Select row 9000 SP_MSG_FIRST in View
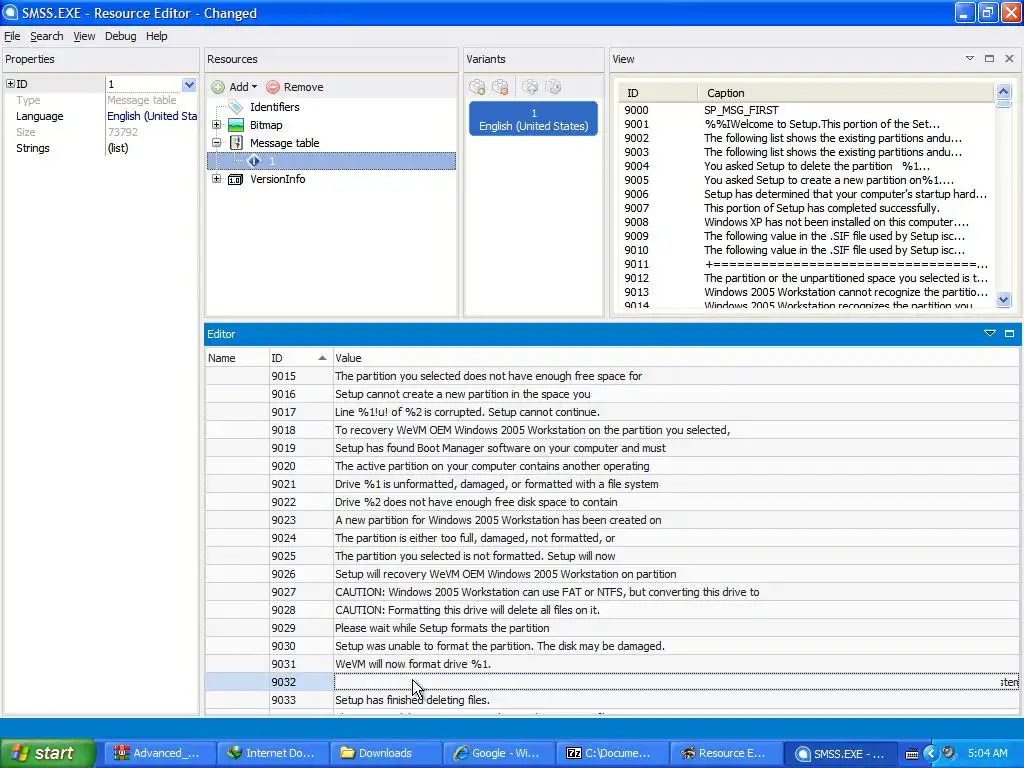1024x768 pixels. [x=805, y=110]
